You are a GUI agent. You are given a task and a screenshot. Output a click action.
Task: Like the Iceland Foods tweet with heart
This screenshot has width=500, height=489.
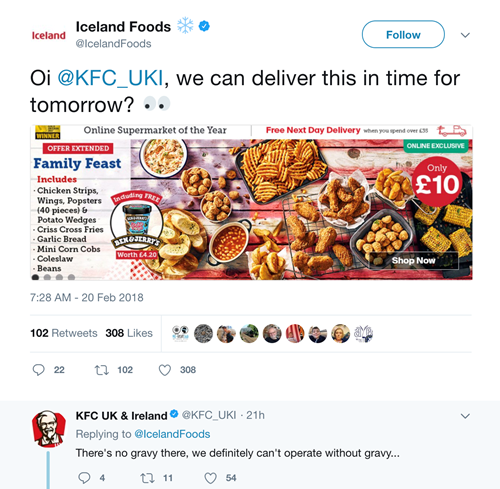(165, 370)
